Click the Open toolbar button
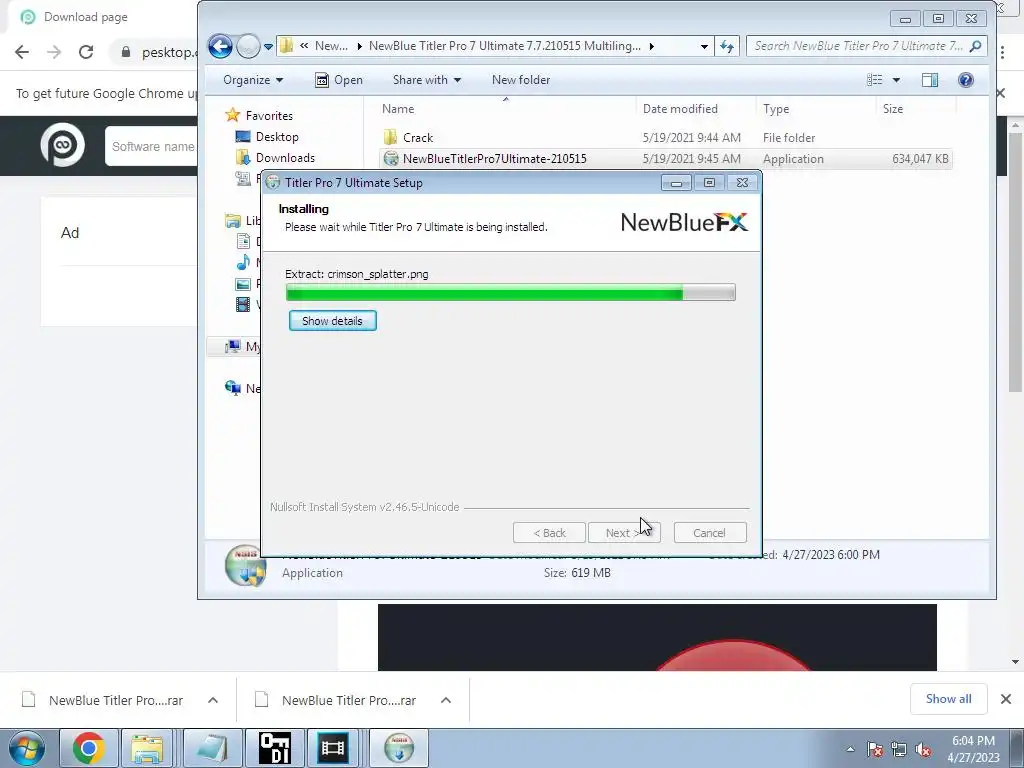 tap(339, 80)
